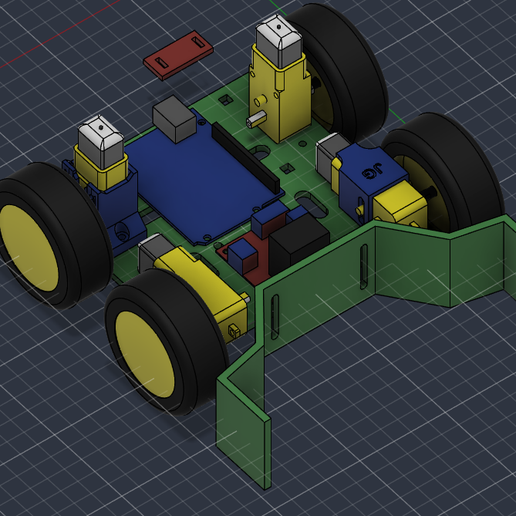Pick the grey USB connector block on board
The image size is (516, 516).
tap(174, 119)
